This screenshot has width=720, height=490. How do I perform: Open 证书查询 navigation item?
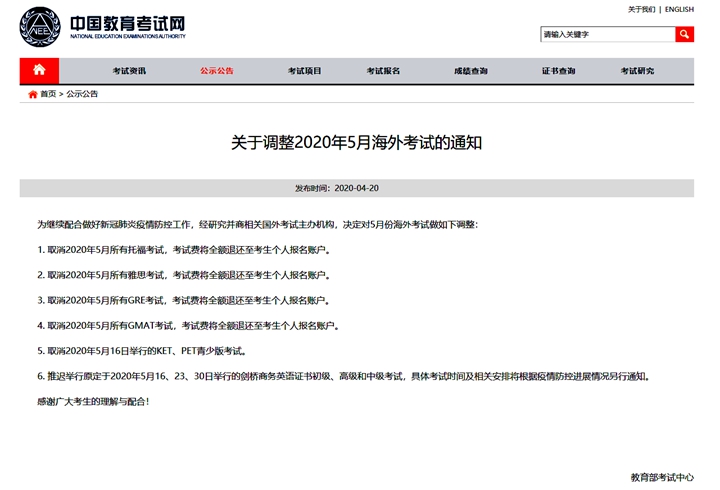(558, 71)
